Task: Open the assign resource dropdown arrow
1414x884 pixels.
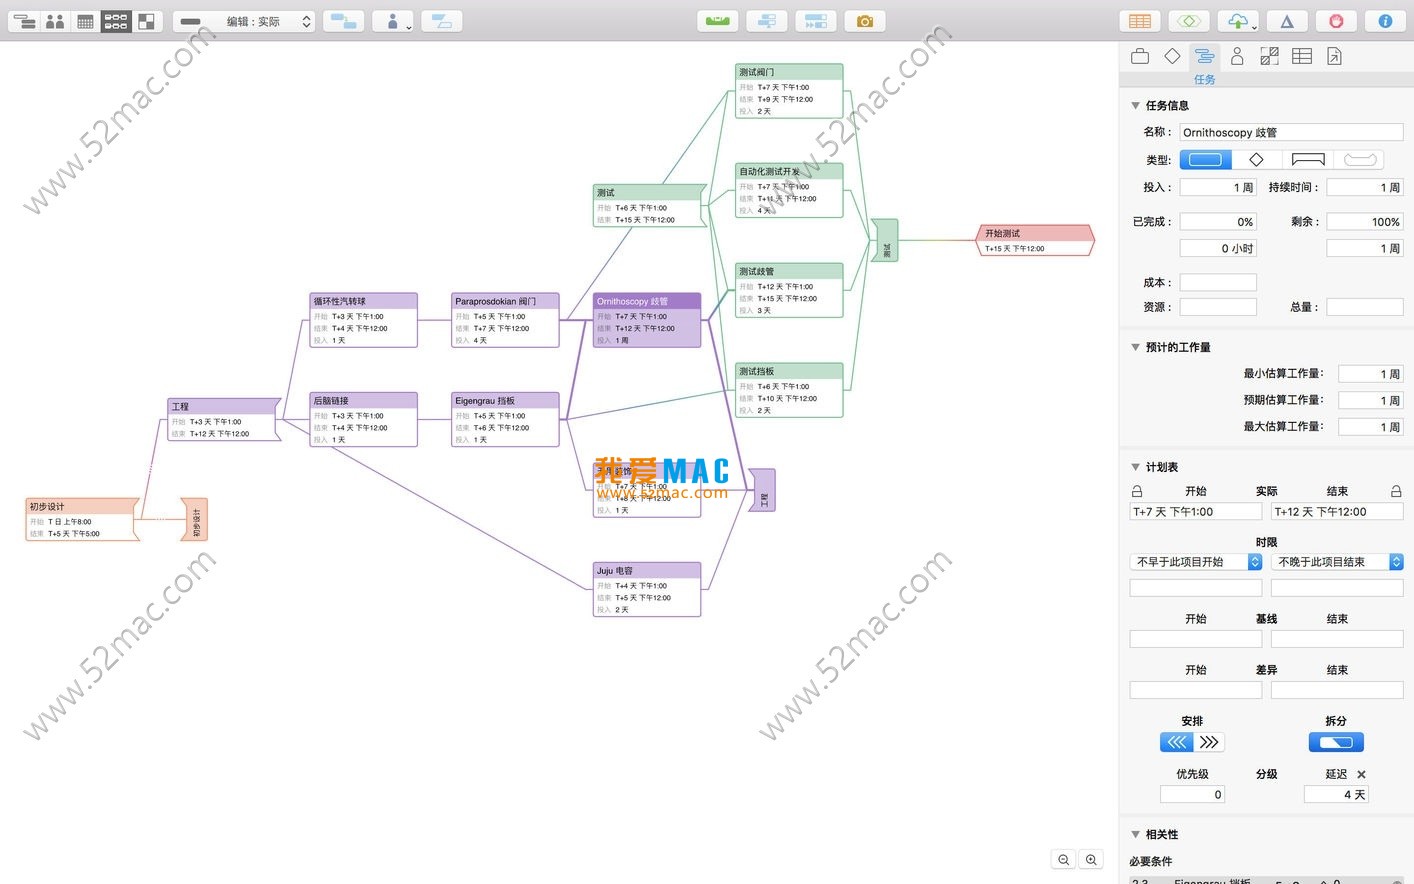Action: [409, 26]
